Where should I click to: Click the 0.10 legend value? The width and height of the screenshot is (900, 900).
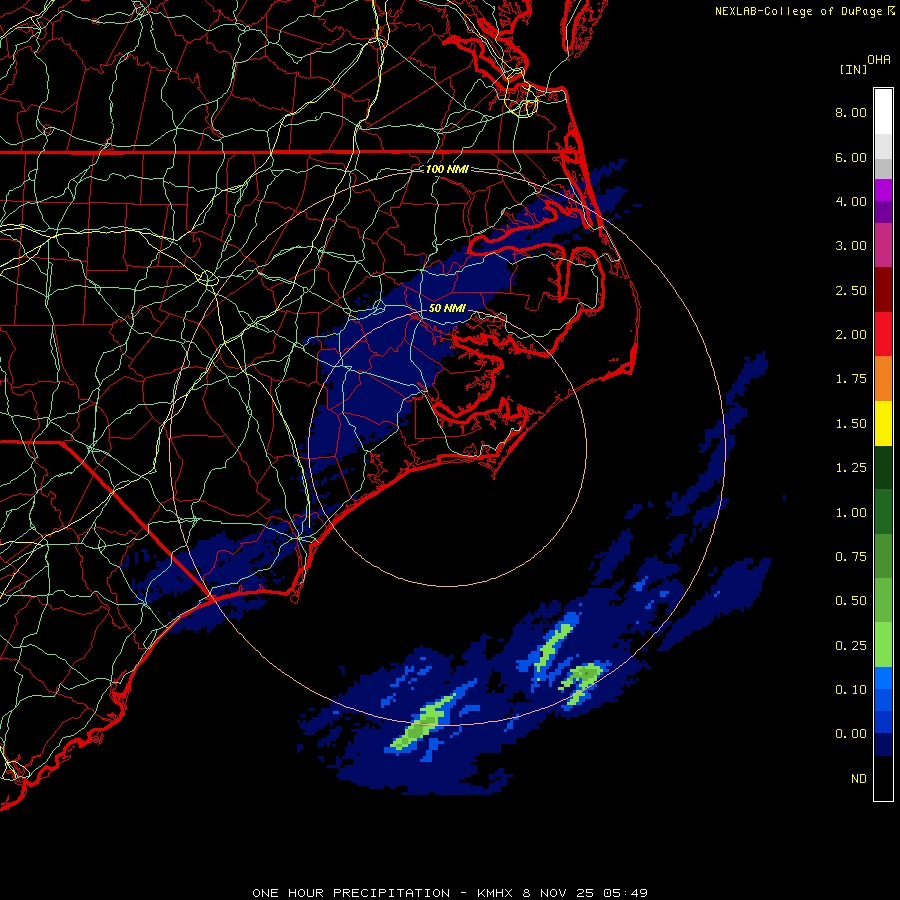pyautogui.click(x=851, y=690)
